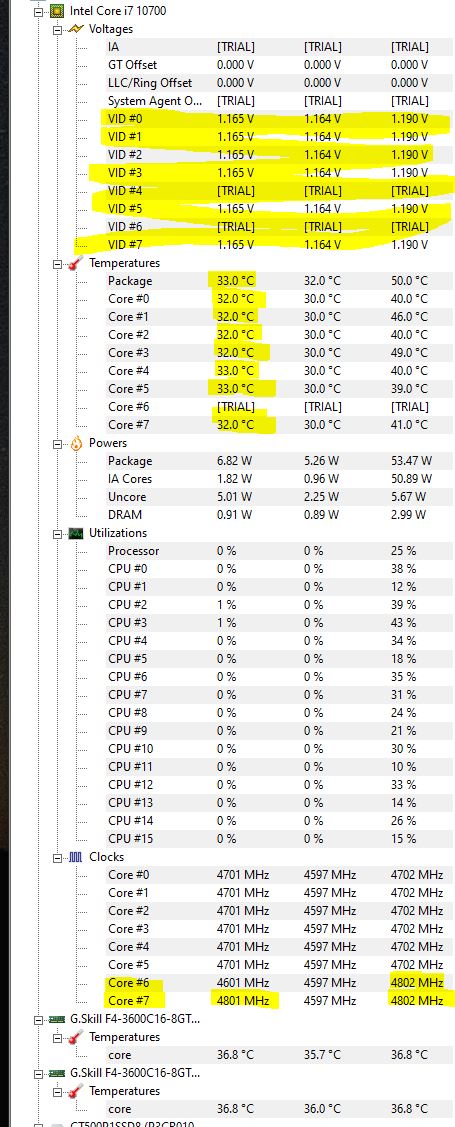Image resolution: width=455 pixels, height=1127 pixels.
Task: Click the Powers flame icon
Action: pyautogui.click(x=76, y=443)
